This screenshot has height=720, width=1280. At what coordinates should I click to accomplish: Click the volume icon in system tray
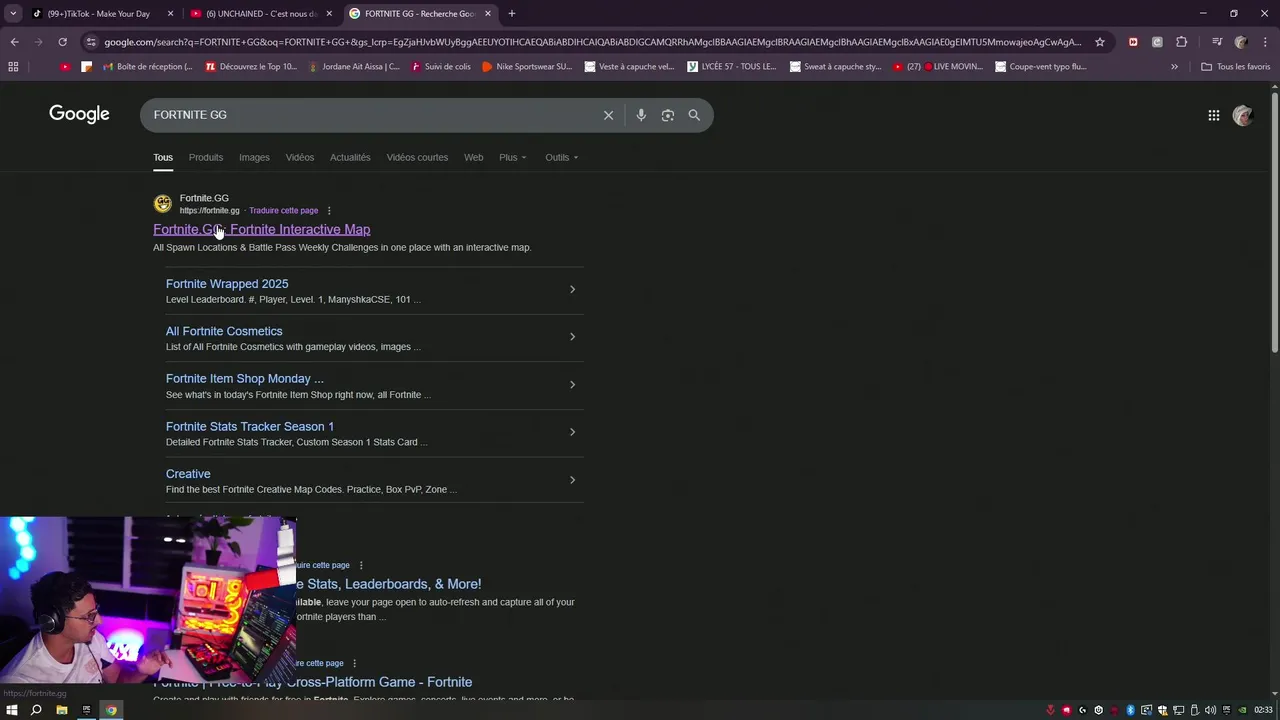coord(1210,710)
